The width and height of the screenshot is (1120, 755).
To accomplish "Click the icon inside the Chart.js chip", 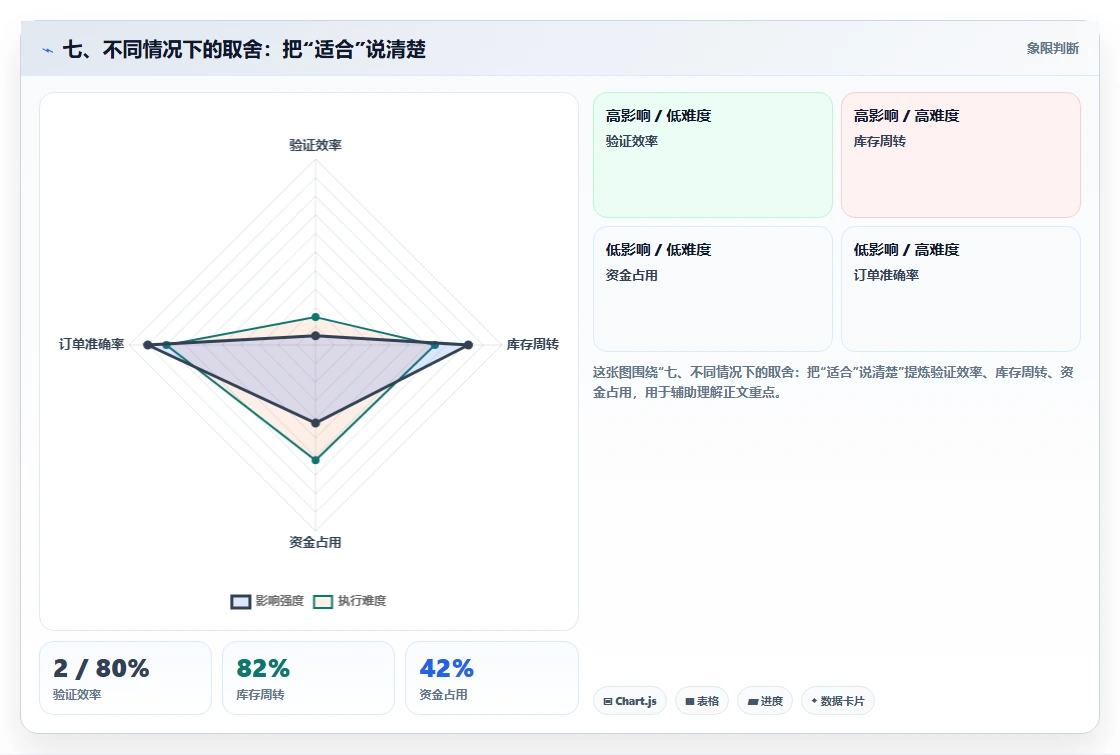I will 608,701.
